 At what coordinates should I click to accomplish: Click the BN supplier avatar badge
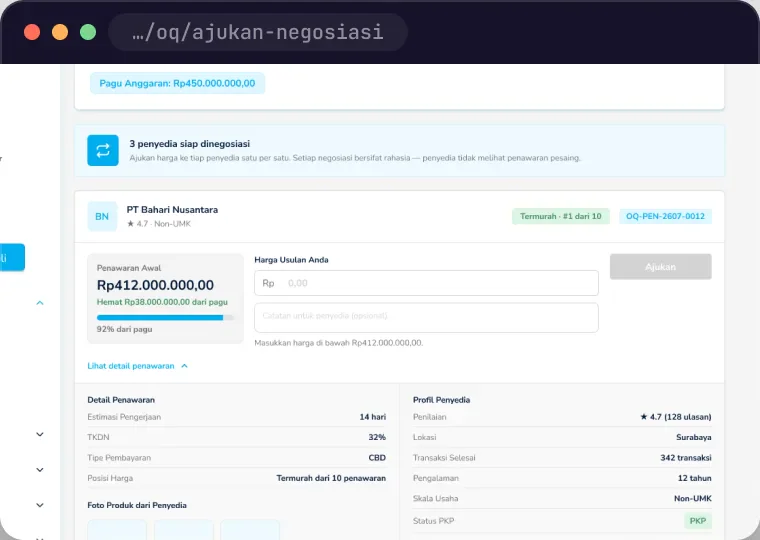tap(102, 216)
